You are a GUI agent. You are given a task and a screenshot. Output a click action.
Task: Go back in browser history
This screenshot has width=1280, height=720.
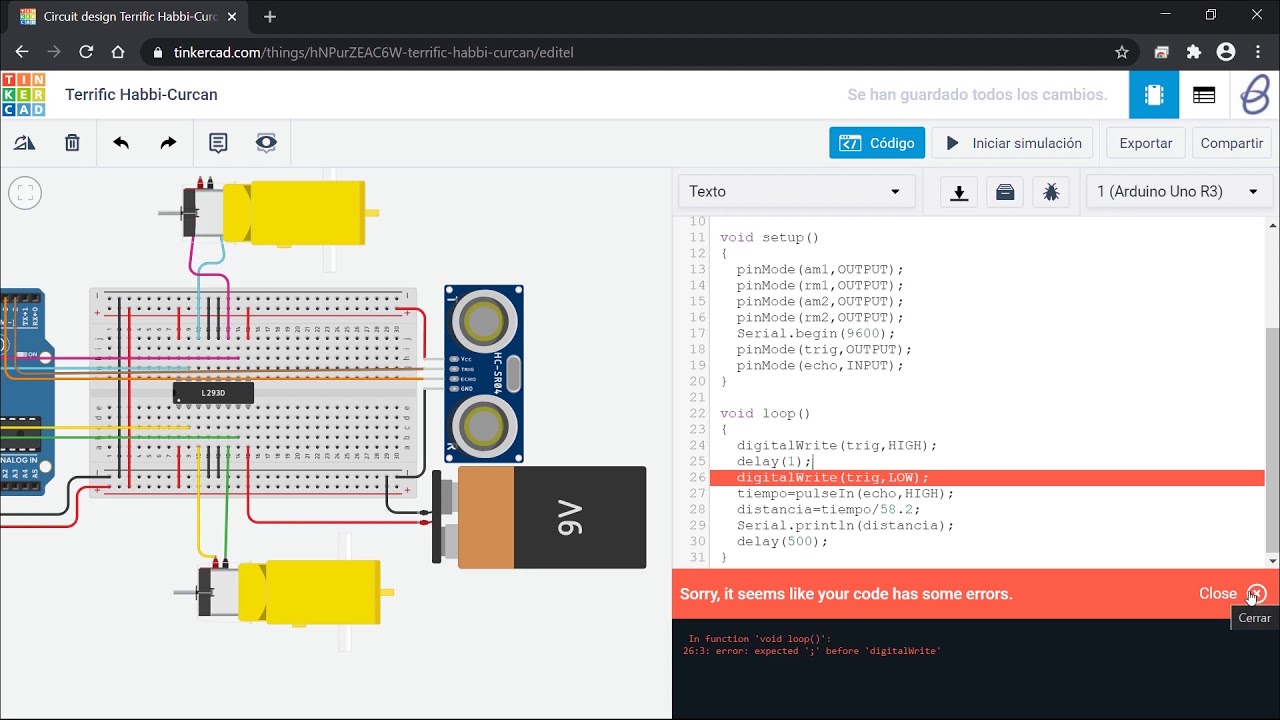click(x=22, y=52)
